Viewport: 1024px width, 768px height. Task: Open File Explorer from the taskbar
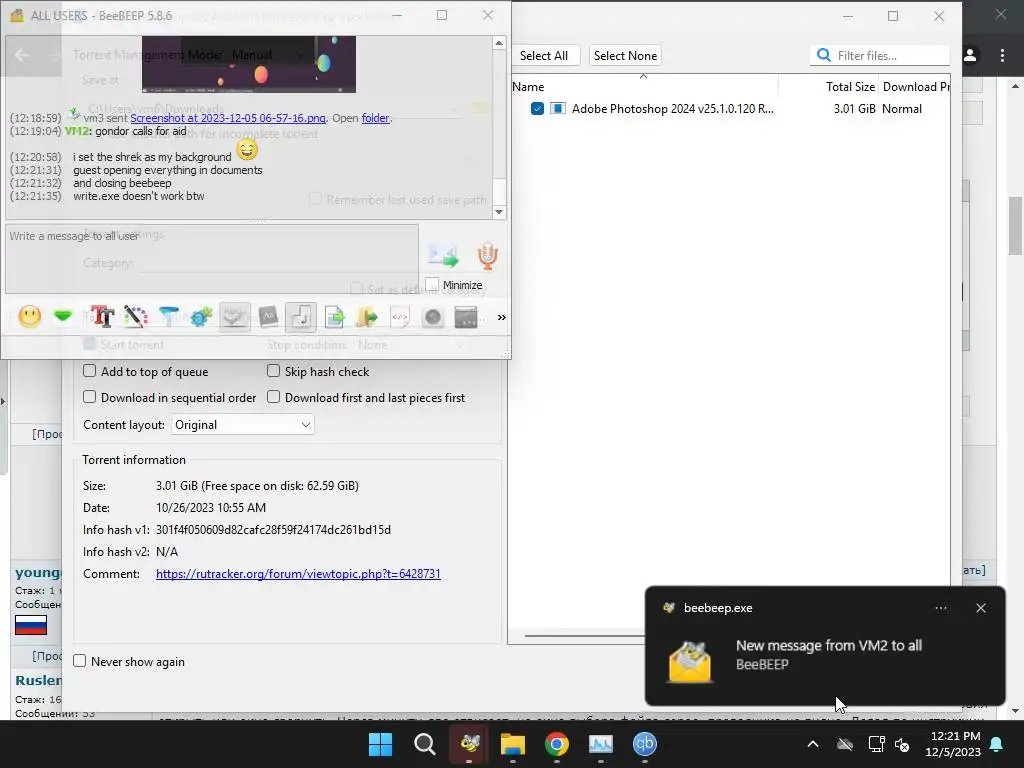[513, 744]
